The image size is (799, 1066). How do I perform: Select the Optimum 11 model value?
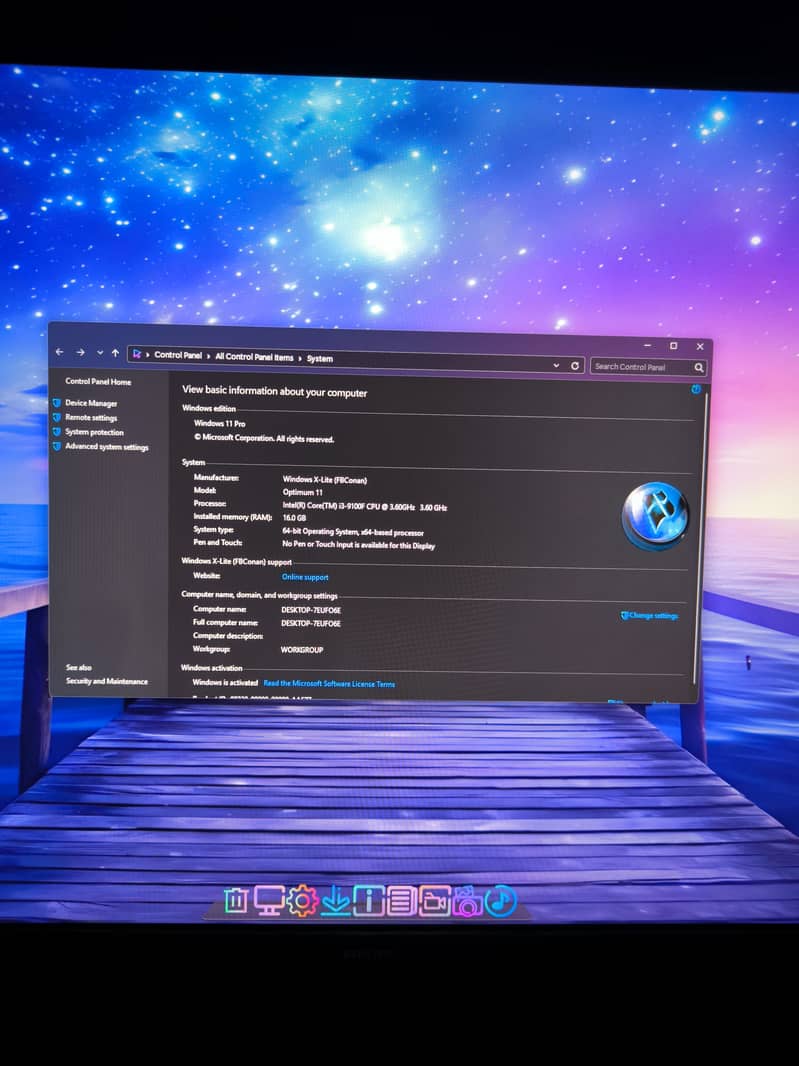303,492
